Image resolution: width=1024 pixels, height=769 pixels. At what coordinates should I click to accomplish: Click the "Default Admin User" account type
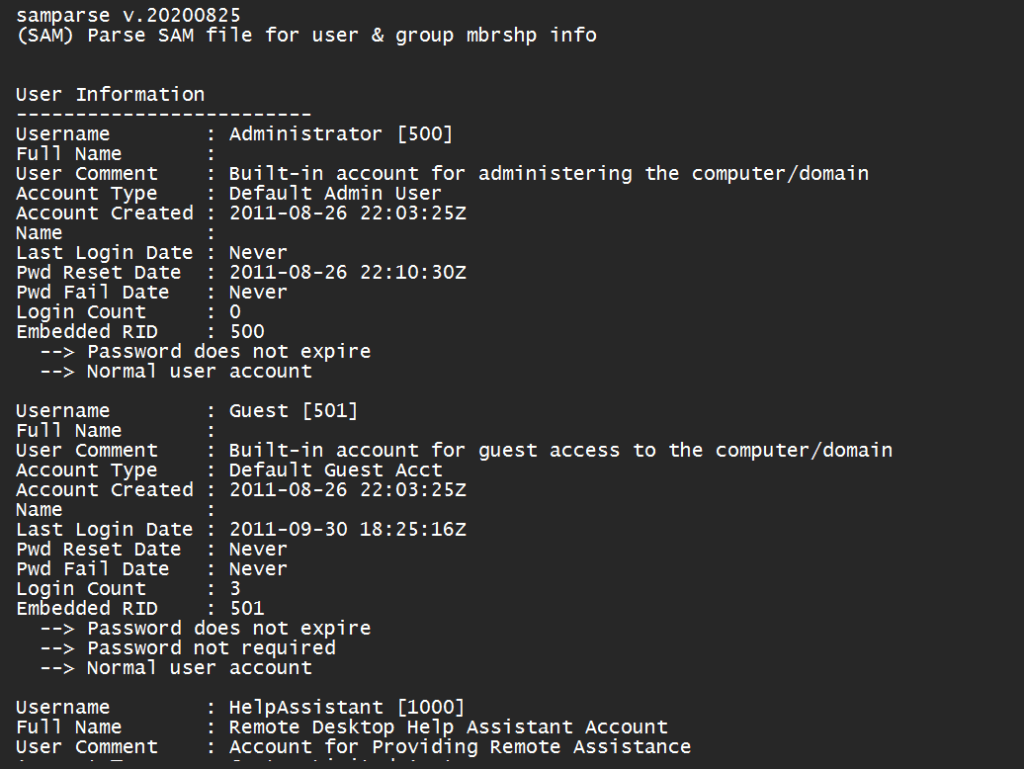335,193
